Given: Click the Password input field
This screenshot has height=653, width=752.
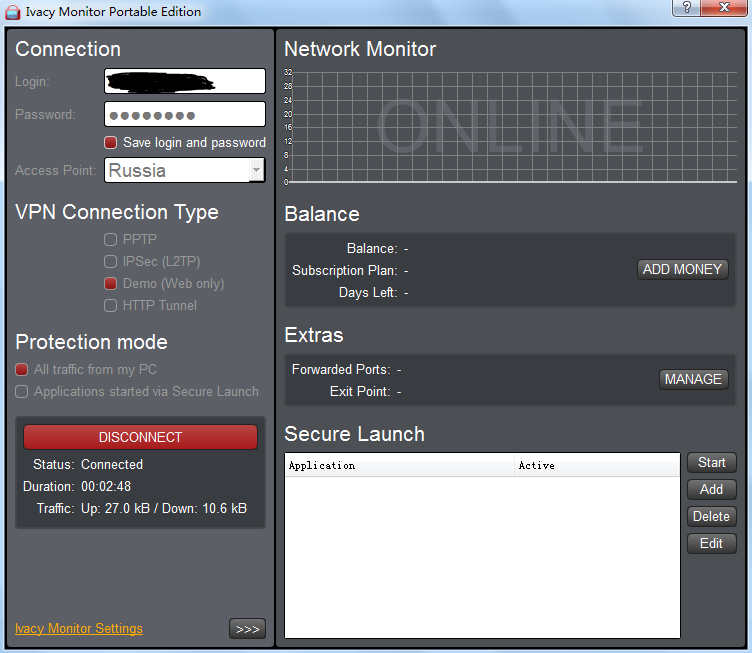Looking at the screenshot, I should (185, 114).
